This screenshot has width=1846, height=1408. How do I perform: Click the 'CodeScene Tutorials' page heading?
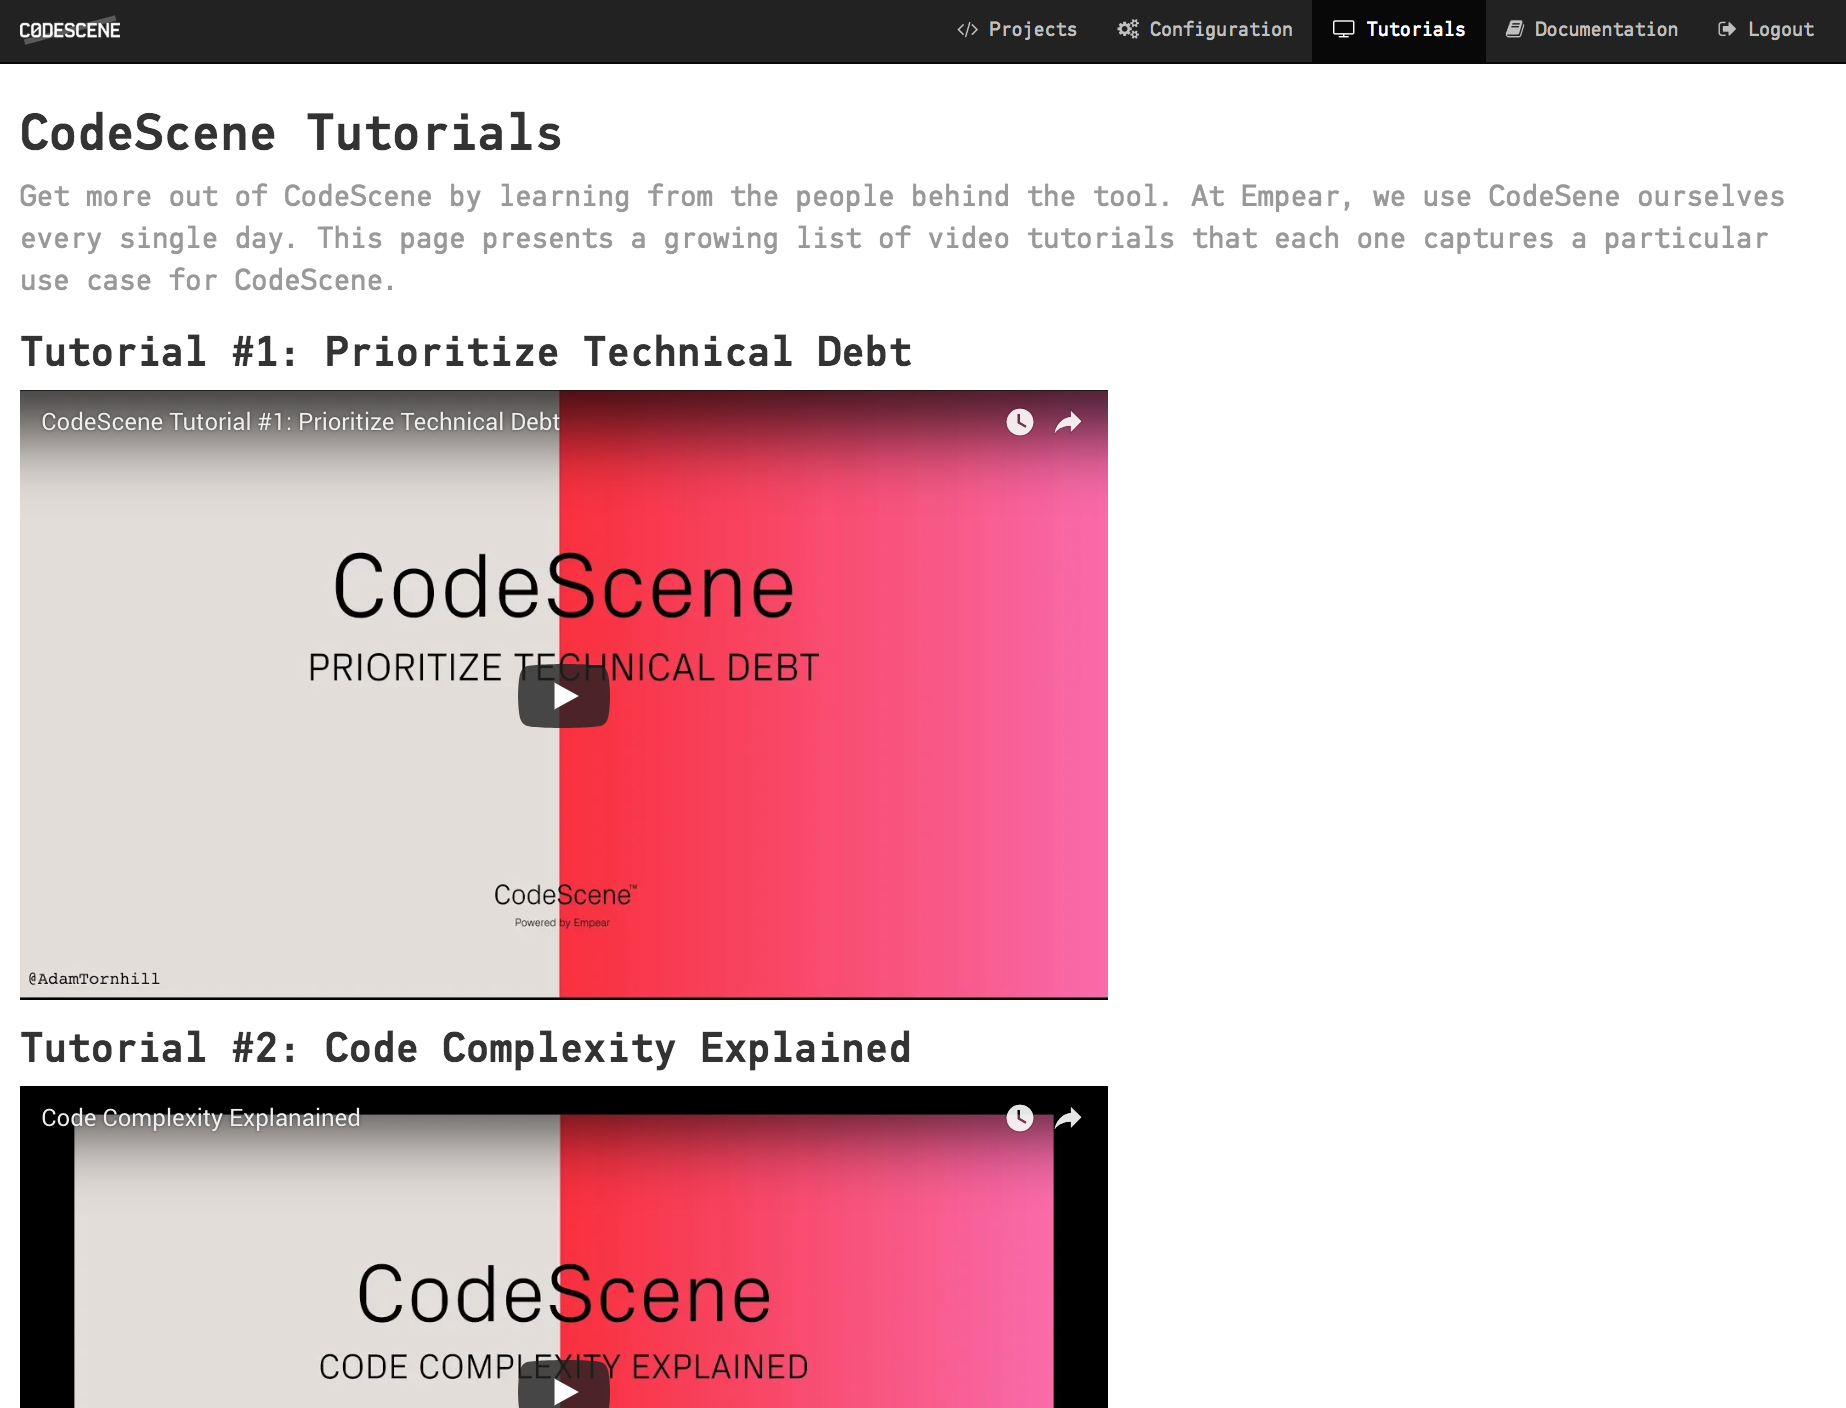(x=291, y=133)
